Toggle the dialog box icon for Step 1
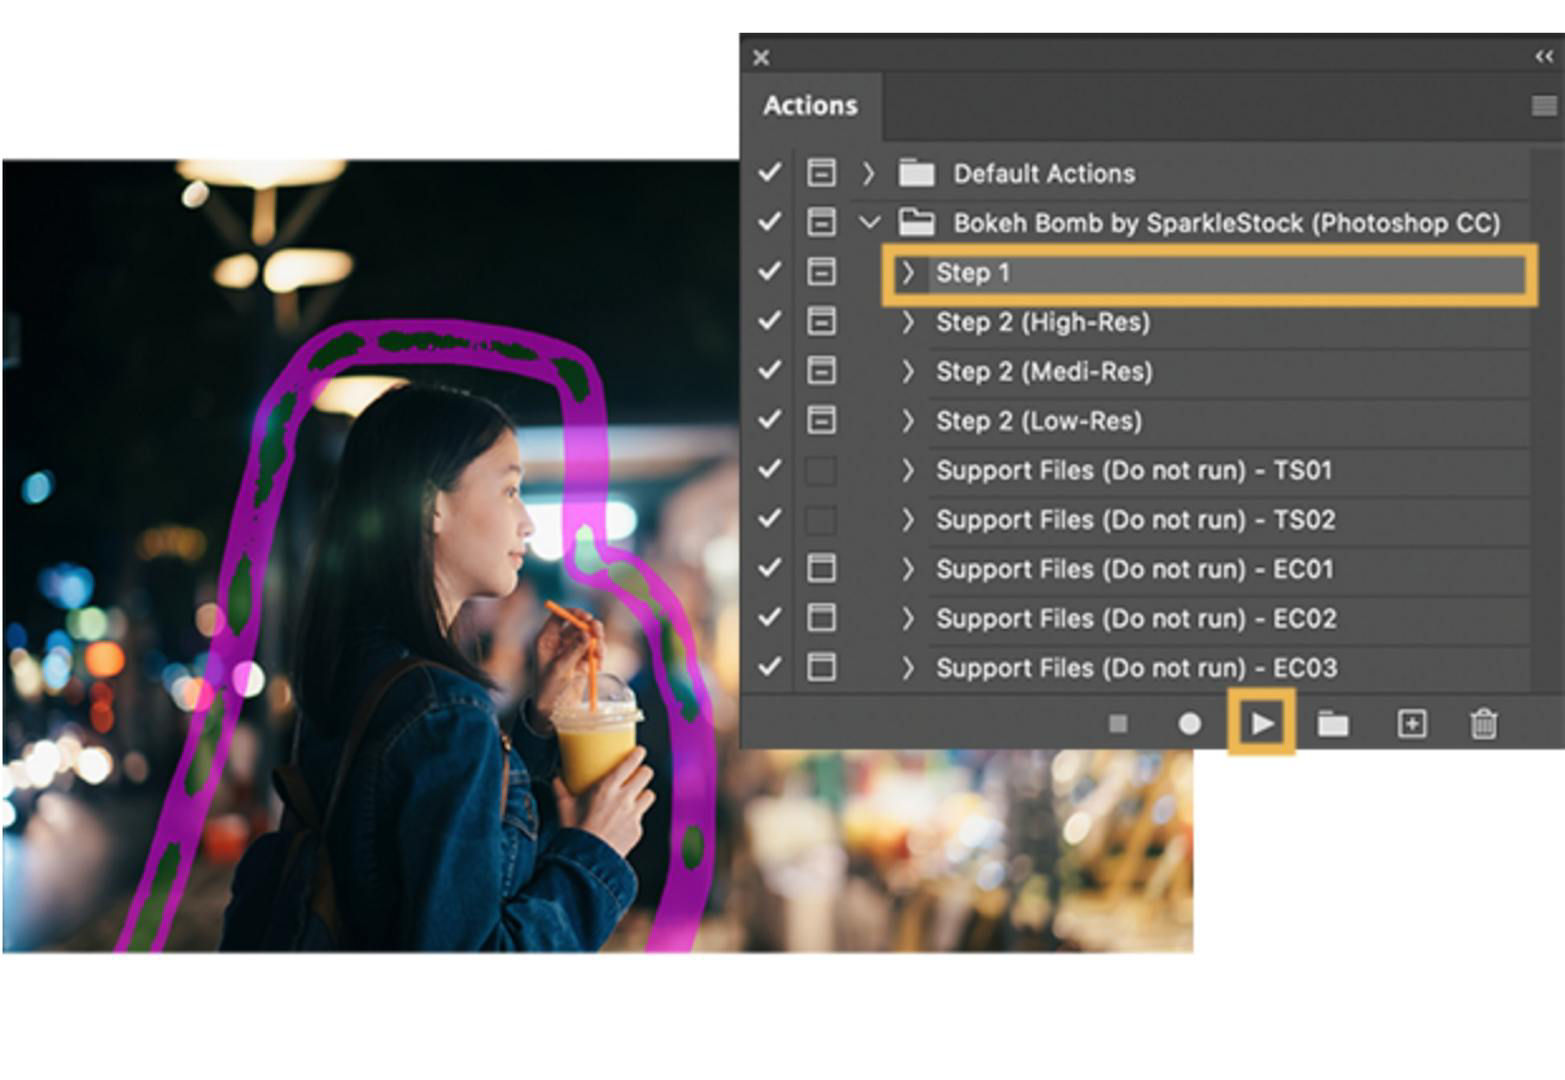Image resolution: width=1565 pixels, height=1080 pixels. pyautogui.click(x=822, y=271)
